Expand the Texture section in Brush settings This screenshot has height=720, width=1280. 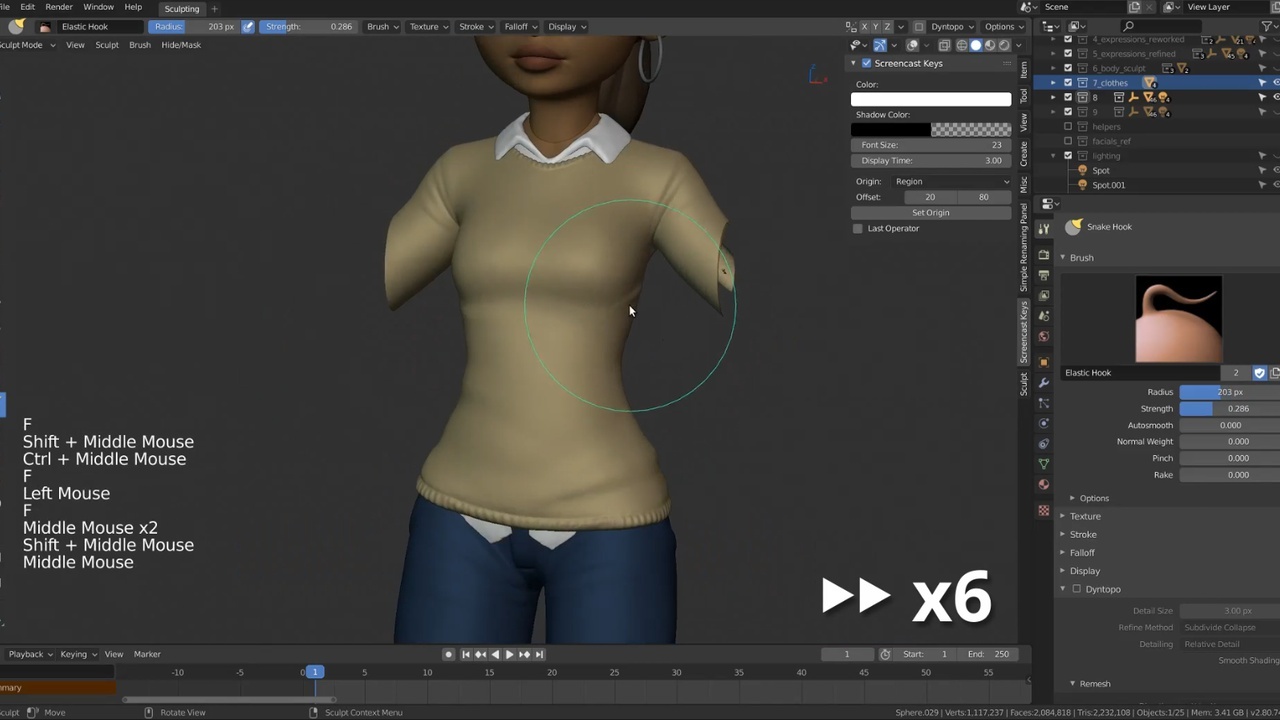tap(1085, 516)
